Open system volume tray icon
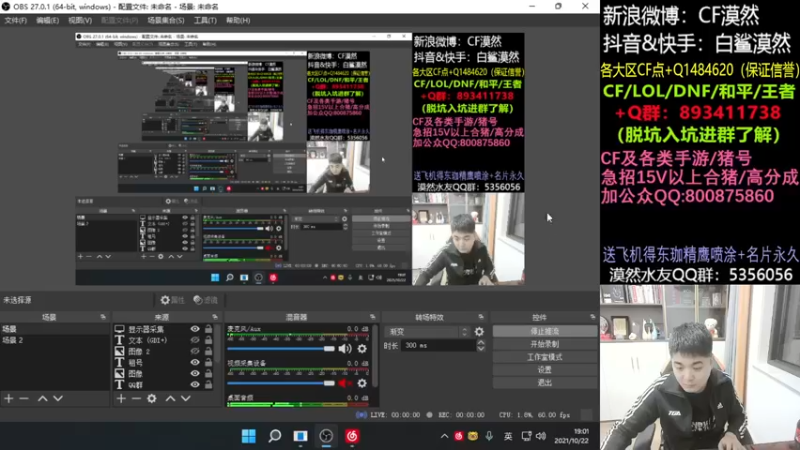Viewport: 800px width, 450px height. [541, 436]
